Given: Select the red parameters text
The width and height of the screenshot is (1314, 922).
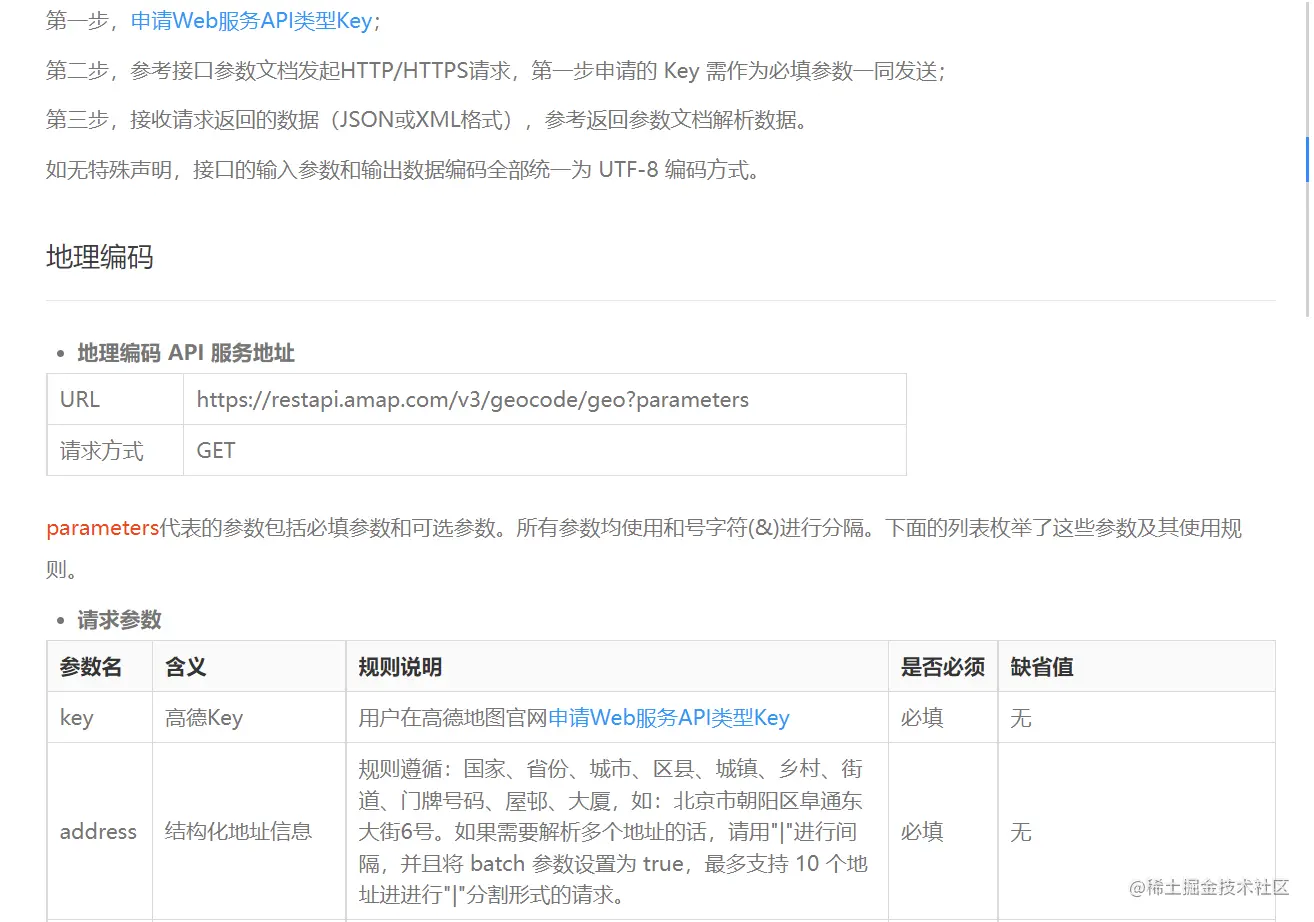Looking at the screenshot, I should (x=100, y=527).
